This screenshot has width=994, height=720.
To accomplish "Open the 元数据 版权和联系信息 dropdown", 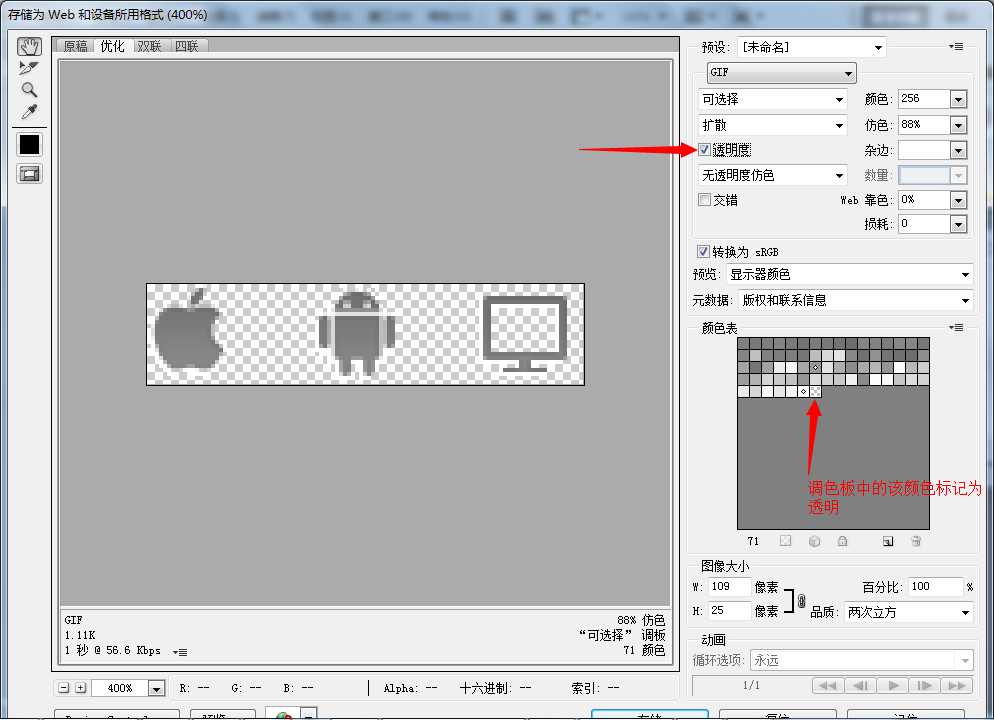I will tap(855, 300).
